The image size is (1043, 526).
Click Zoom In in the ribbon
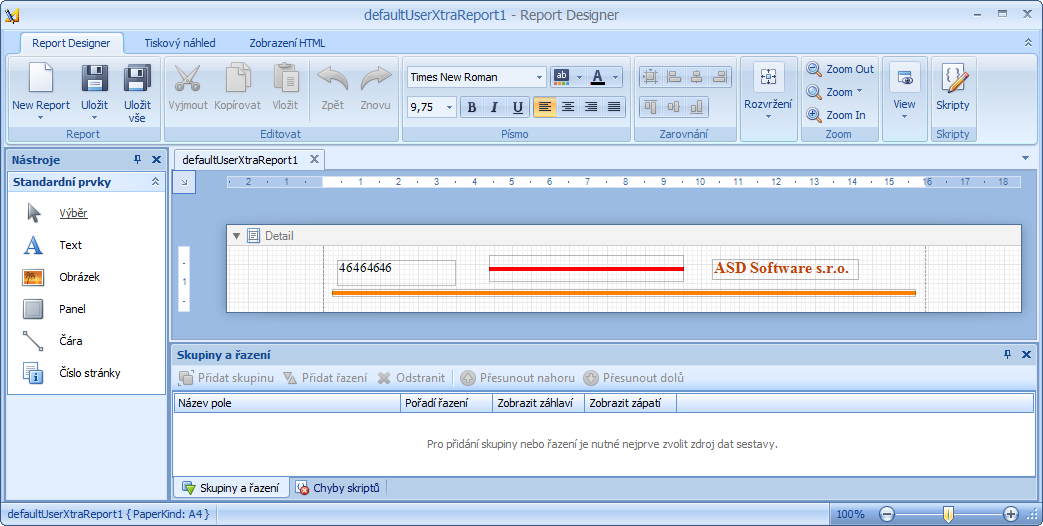836,115
